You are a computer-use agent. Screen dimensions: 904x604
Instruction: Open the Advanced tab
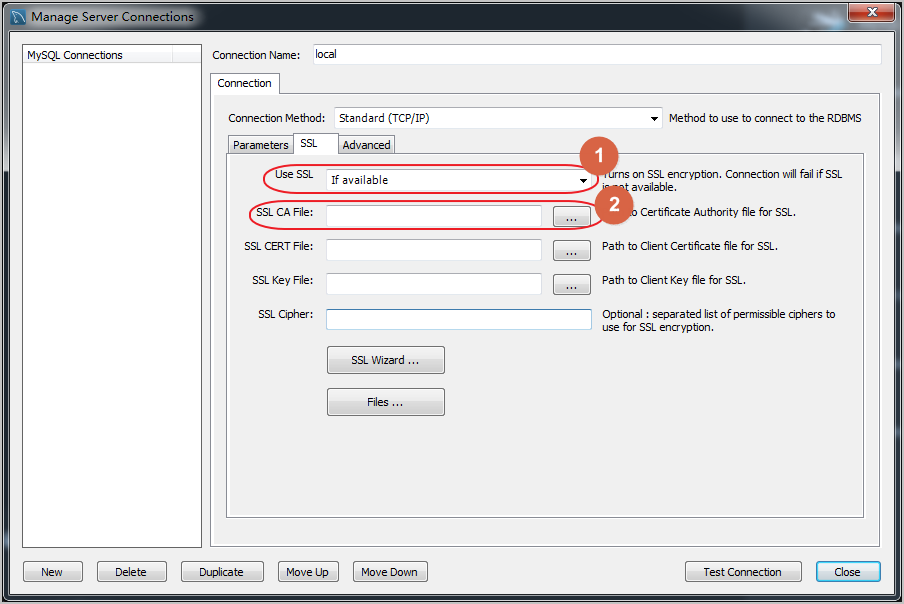[x=367, y=145]
